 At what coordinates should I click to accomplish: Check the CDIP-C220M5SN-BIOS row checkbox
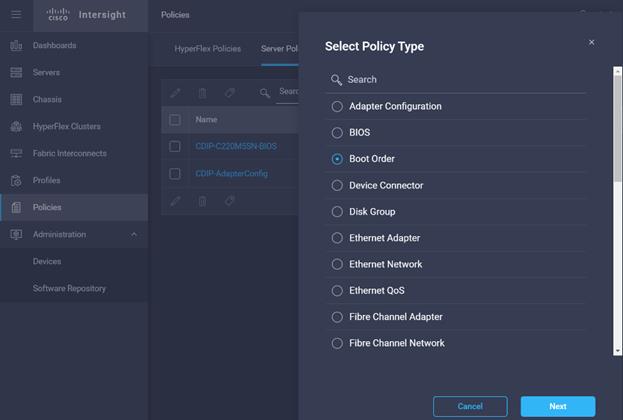[x=175, y=146]
